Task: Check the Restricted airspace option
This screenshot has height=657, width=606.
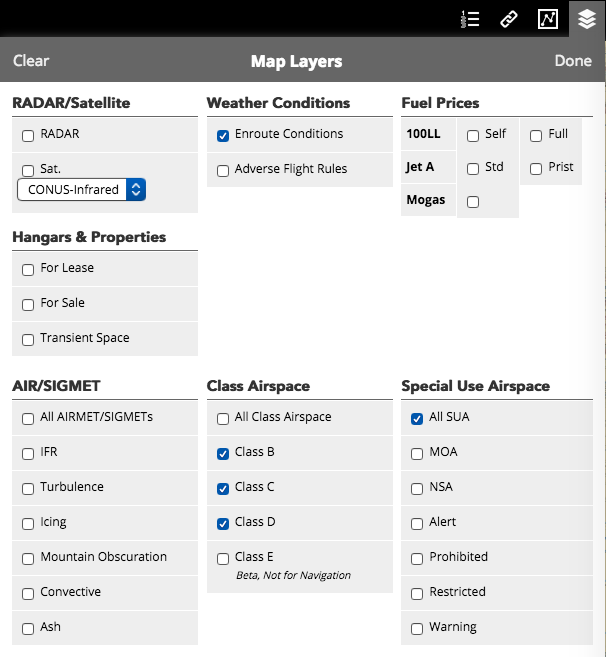Action: point(417,593)
